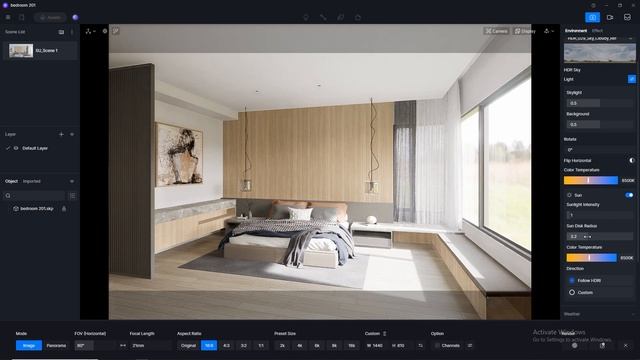The image size is (640, 360).
Task: Choose 16:9 aspect ratio
Action: (x=209, y=345)
